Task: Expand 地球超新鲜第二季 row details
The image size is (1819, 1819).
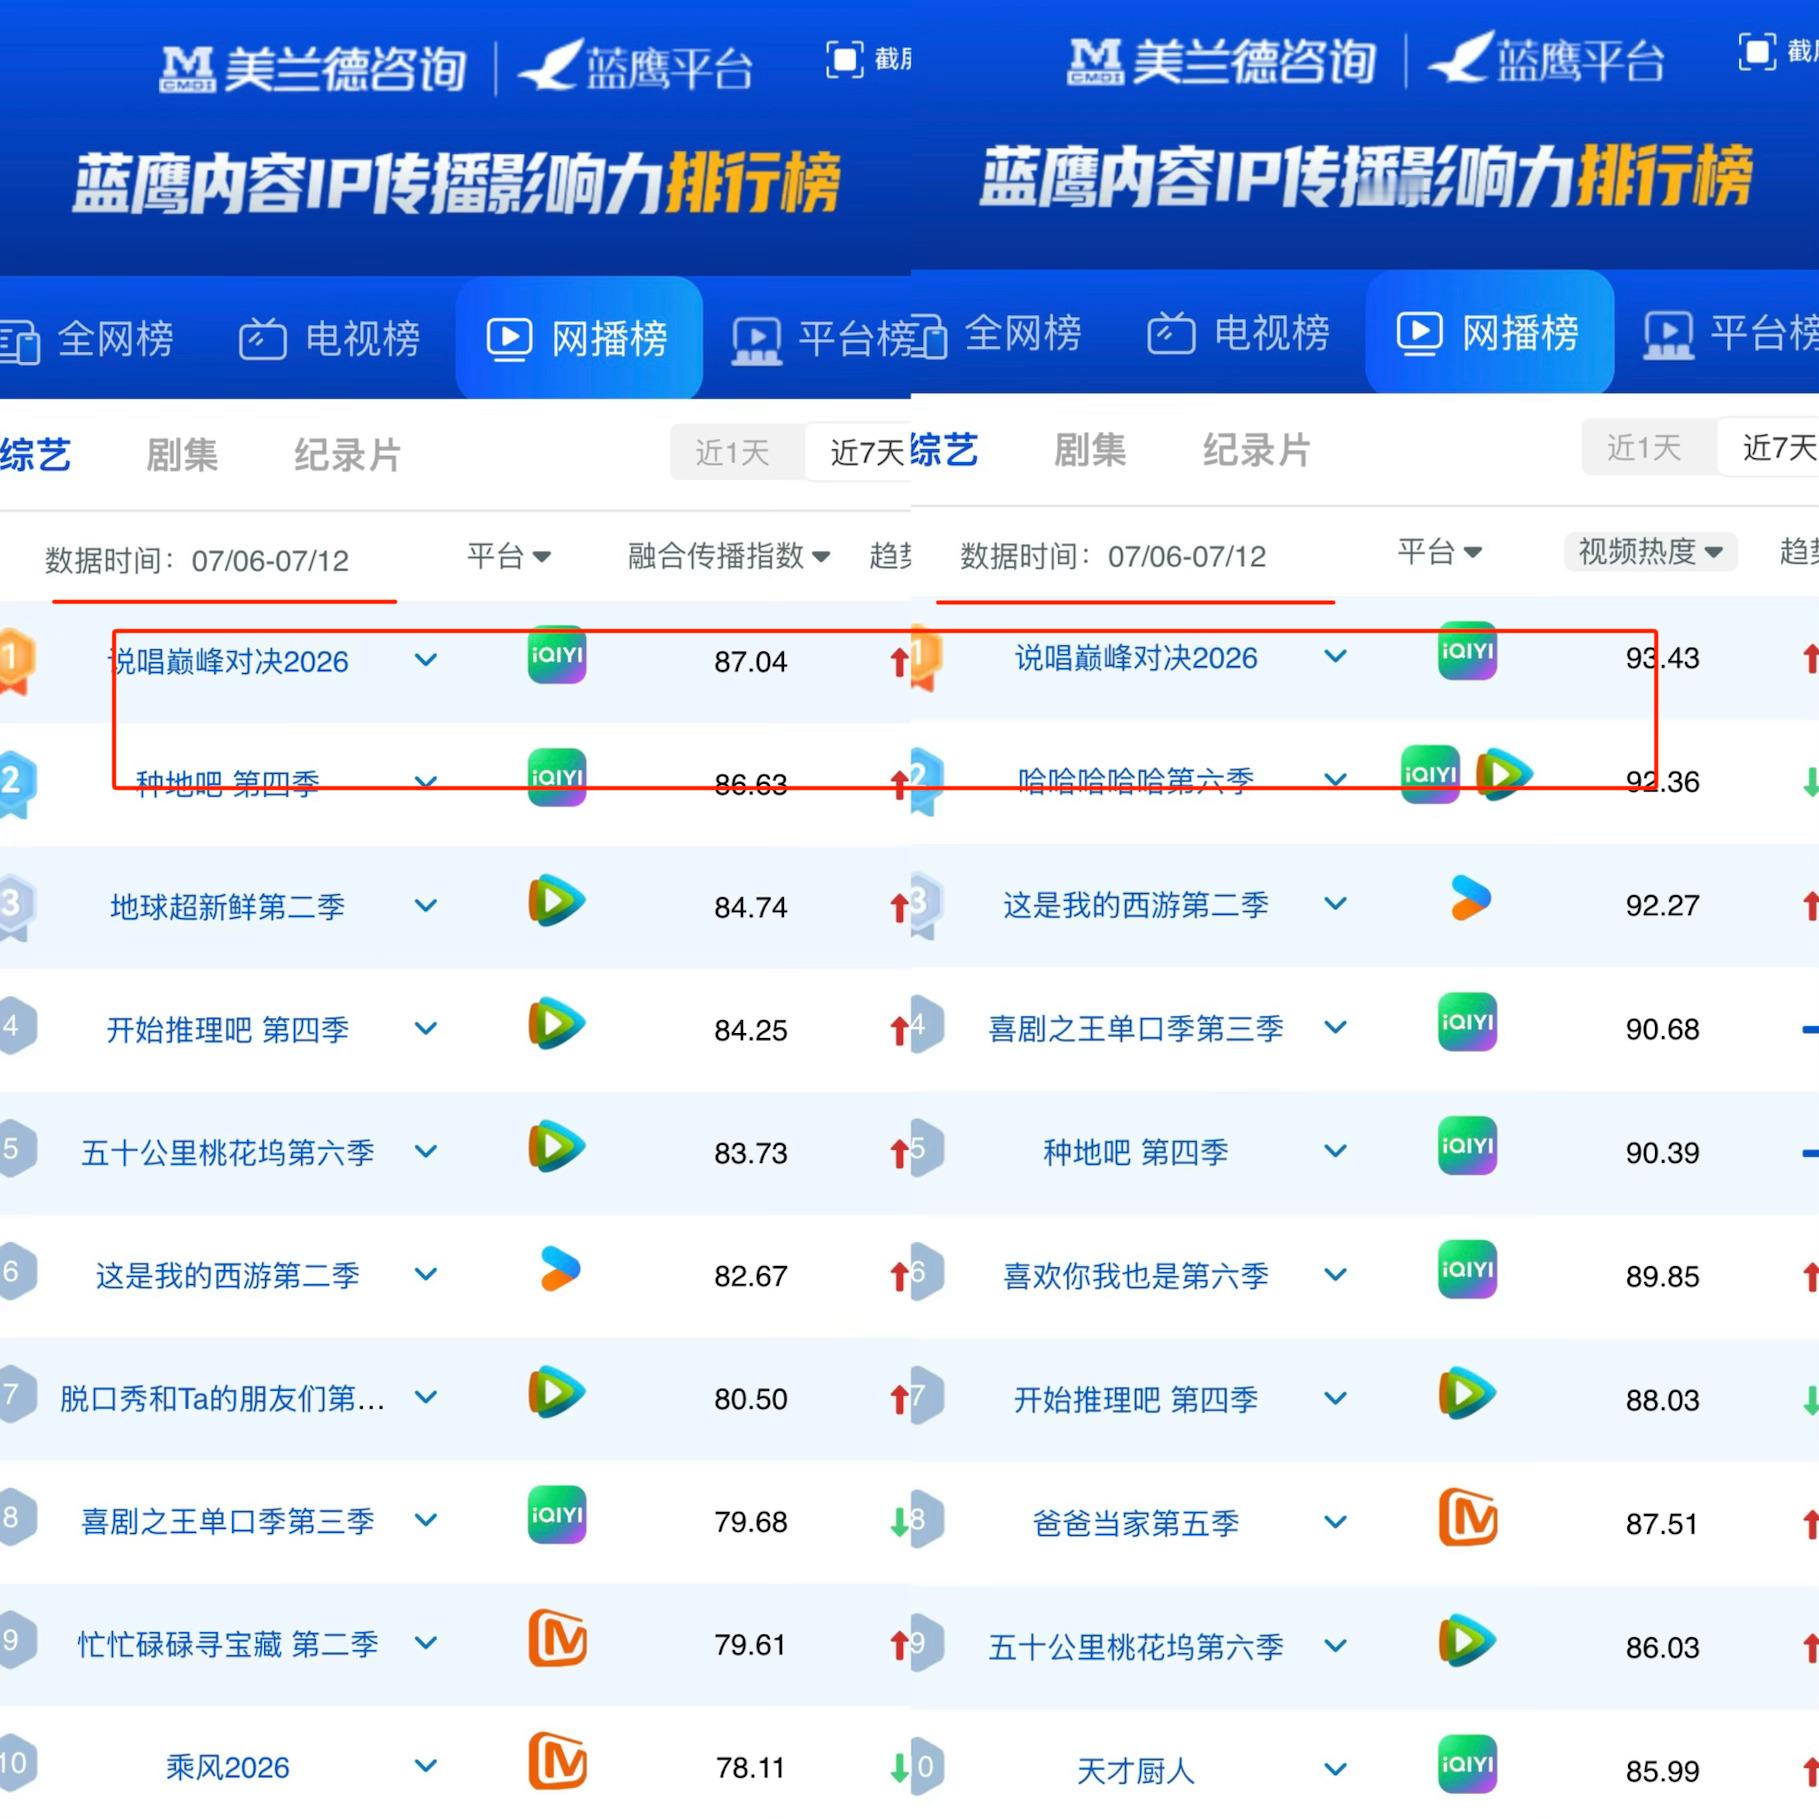Action: [x=426, y=906]
